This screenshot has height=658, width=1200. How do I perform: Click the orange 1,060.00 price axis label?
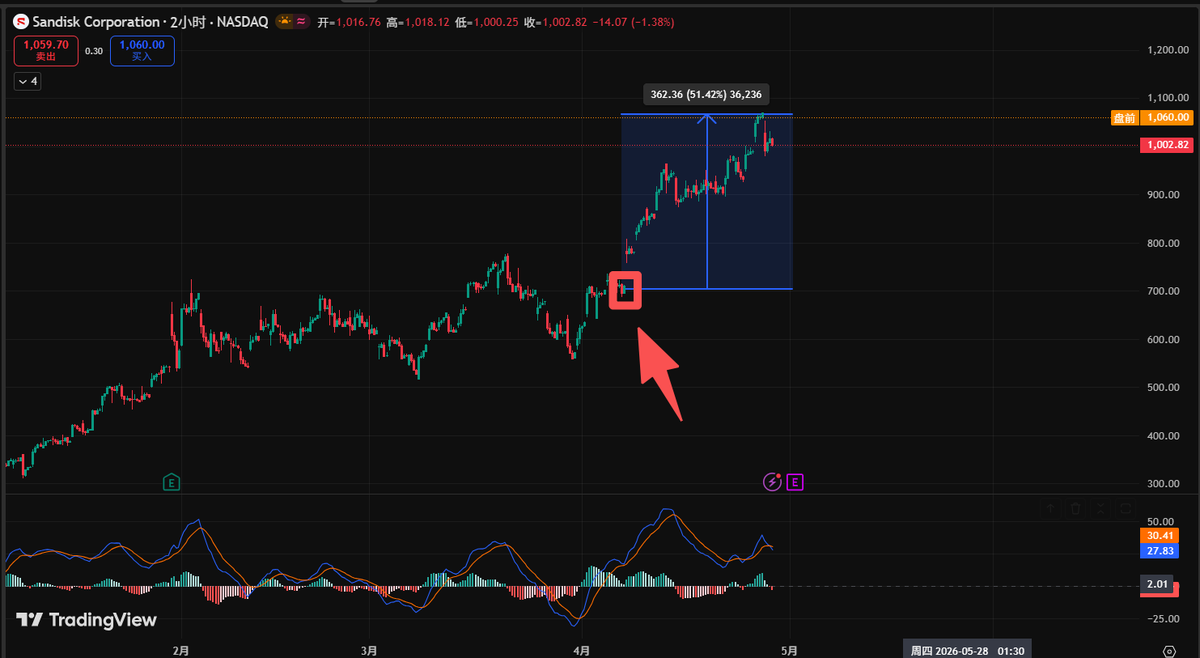(x=1167, y=117)
